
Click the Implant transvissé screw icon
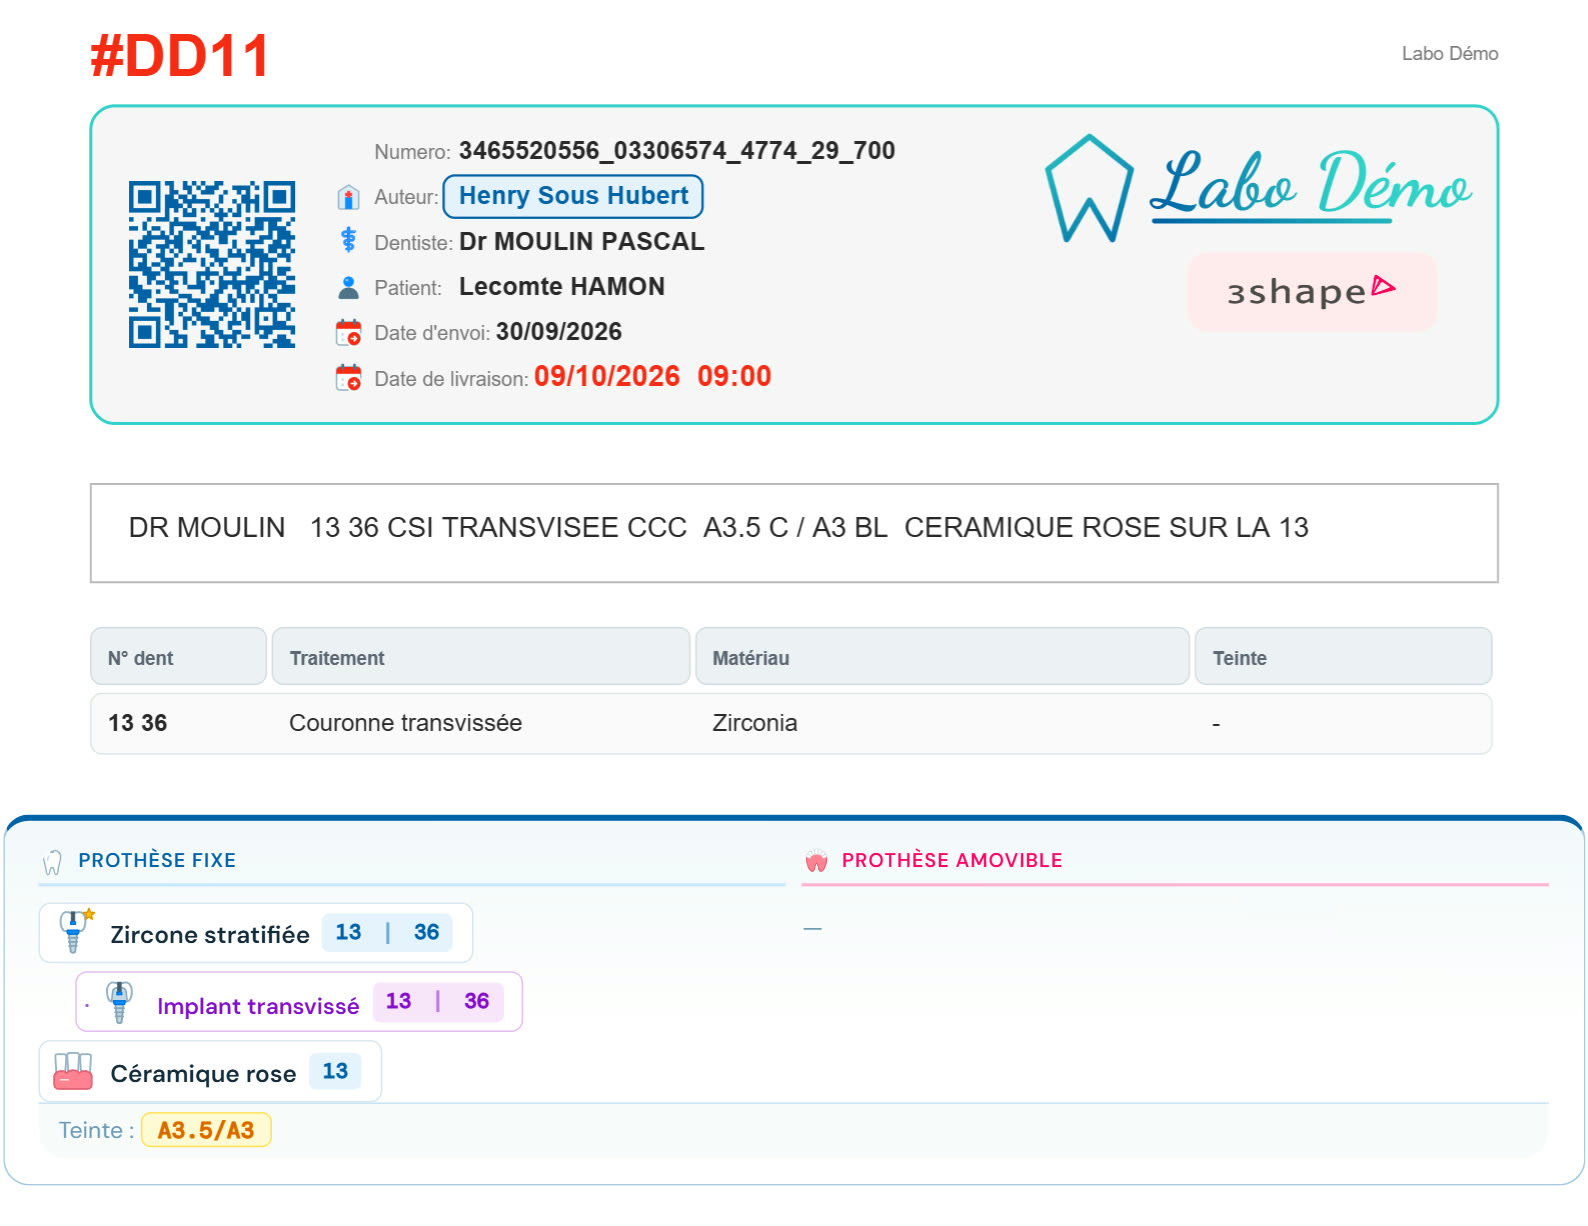(119, 1002)
